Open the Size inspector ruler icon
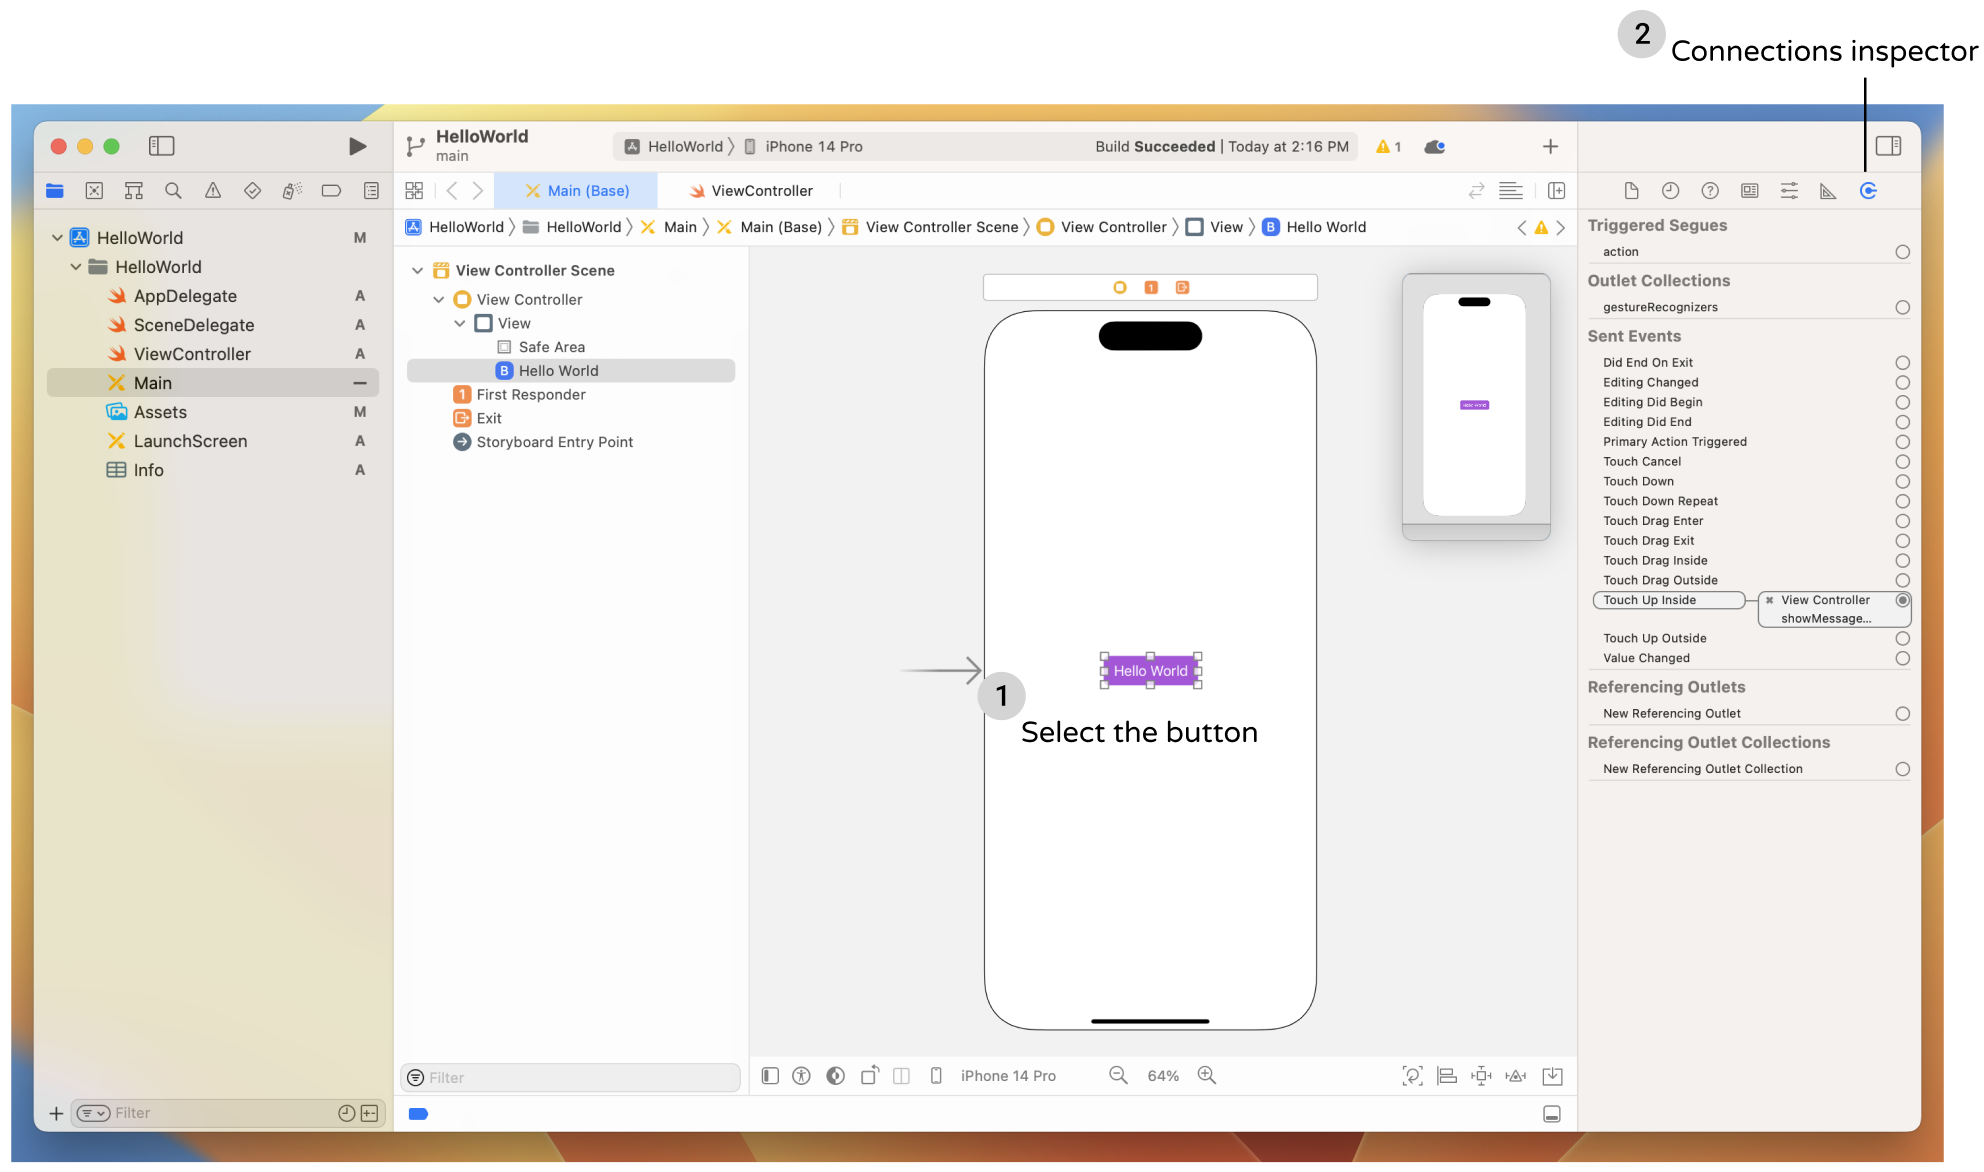The image size is (1984, 1172). coord(1829,190)
